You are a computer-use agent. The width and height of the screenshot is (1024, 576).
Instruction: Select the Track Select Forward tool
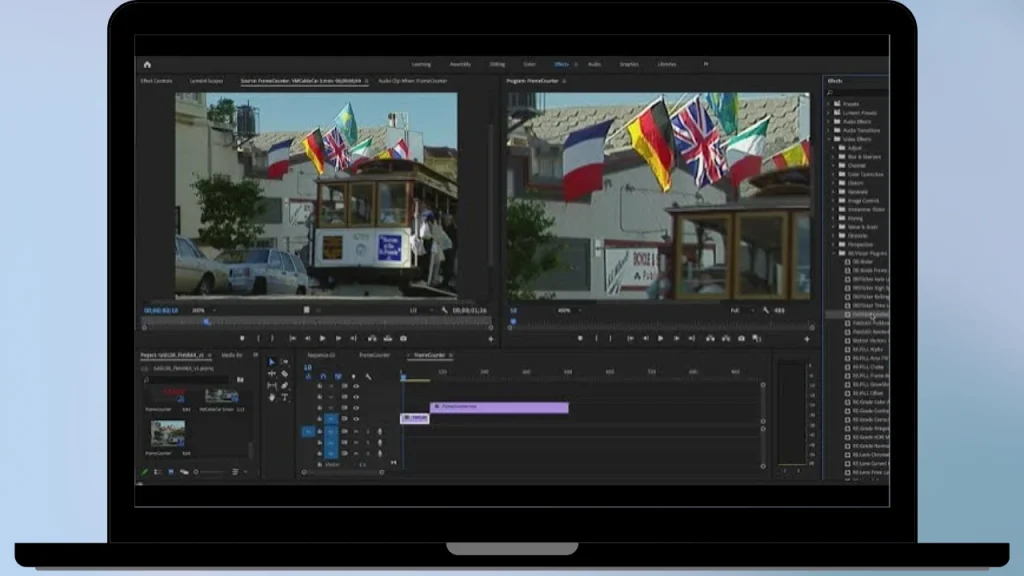coord(285,362)
